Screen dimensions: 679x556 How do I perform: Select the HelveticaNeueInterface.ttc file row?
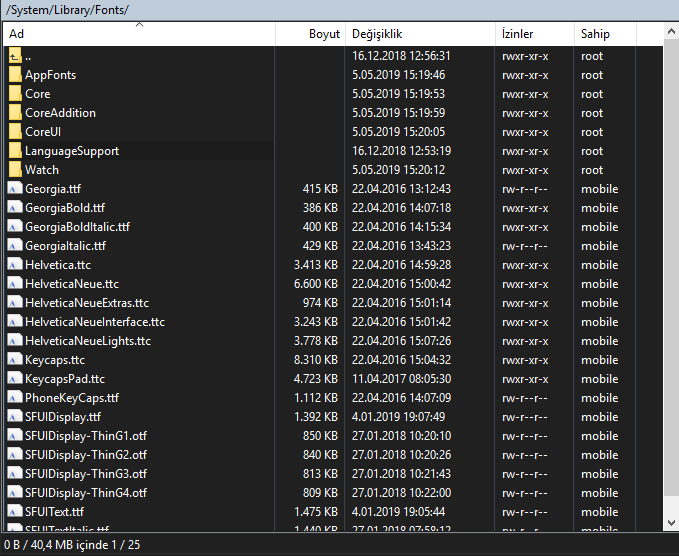click(x=94, y=322)
